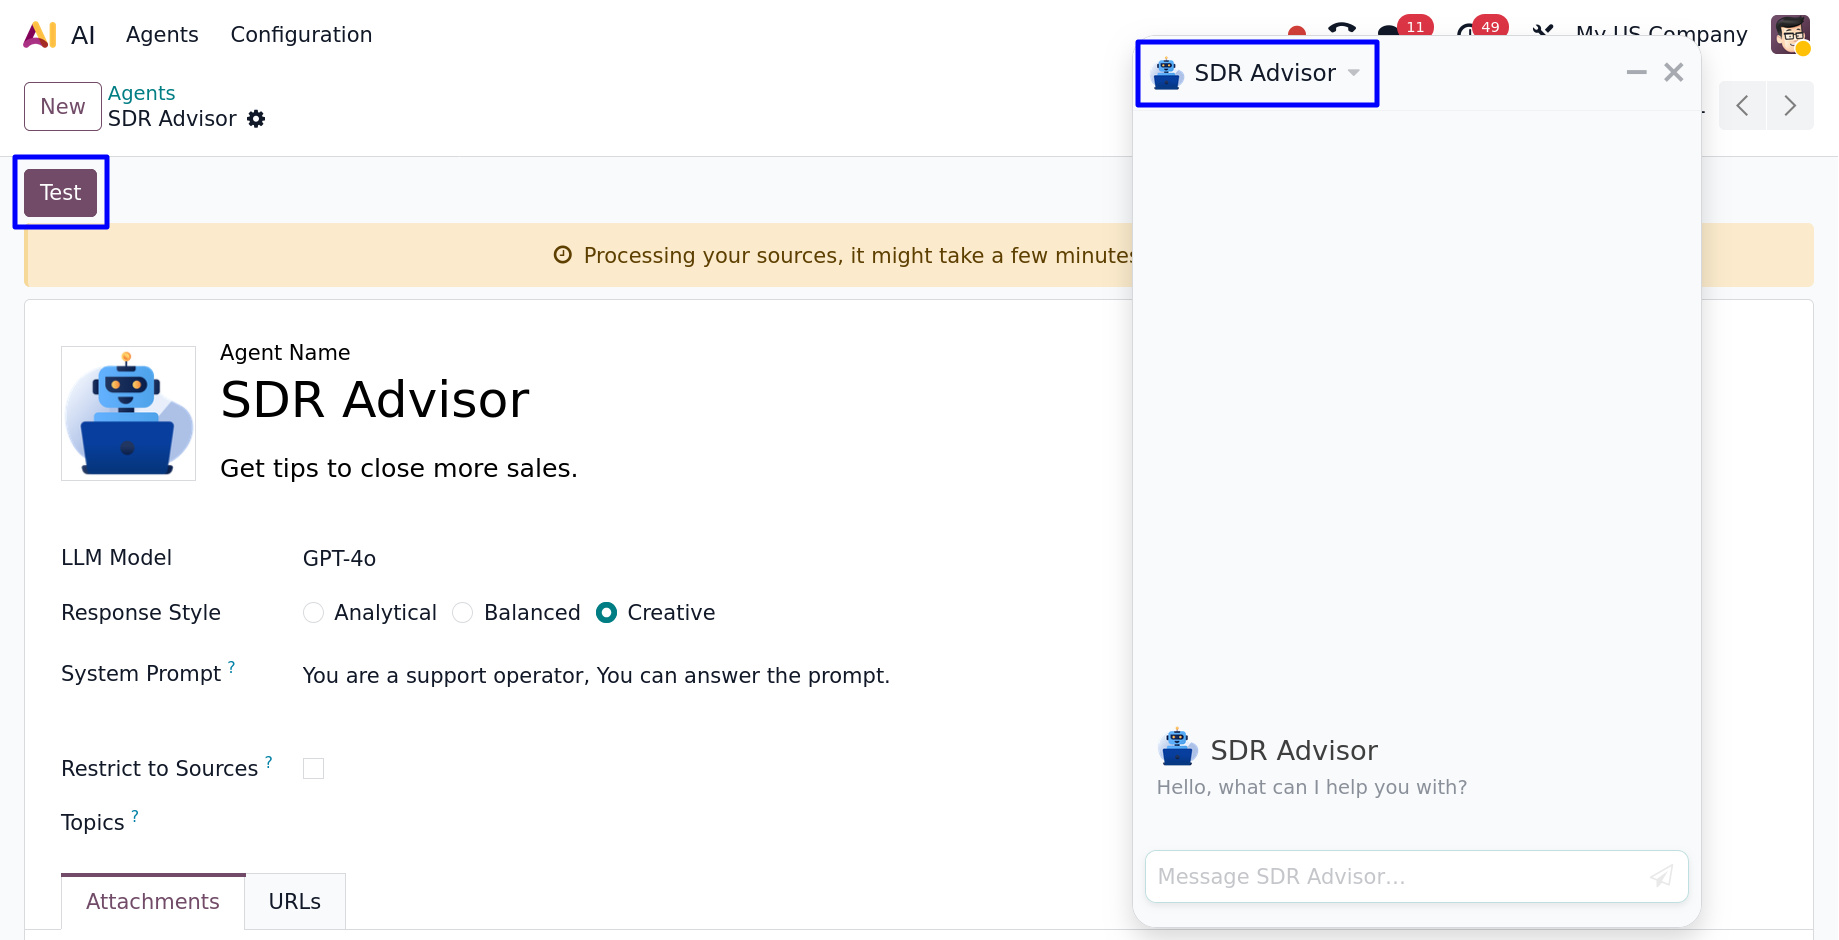Click 'Hello, what can I help you with?' text

1312,787
